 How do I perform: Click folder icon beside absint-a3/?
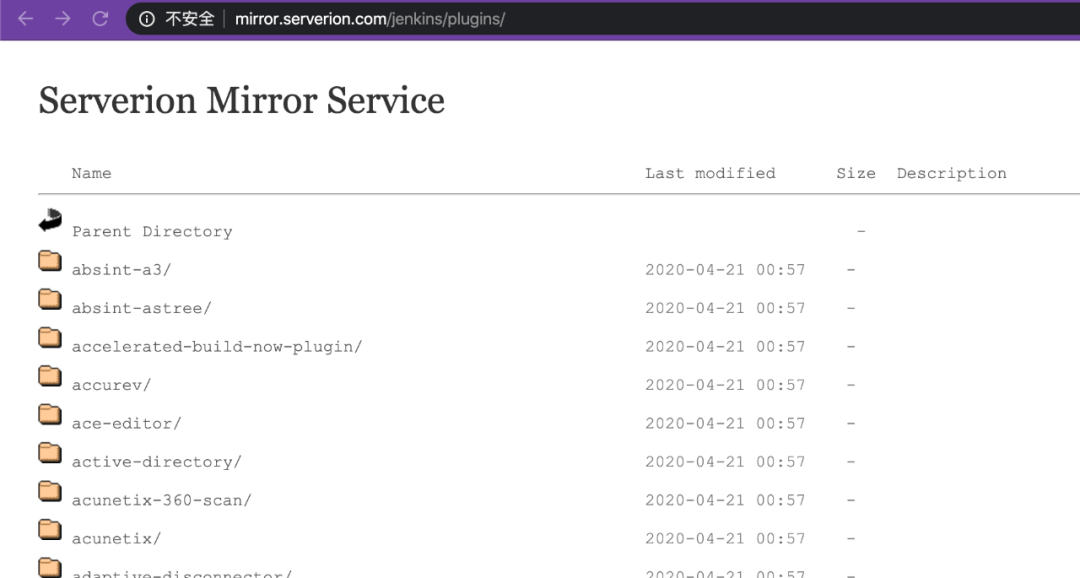(50, 261)
